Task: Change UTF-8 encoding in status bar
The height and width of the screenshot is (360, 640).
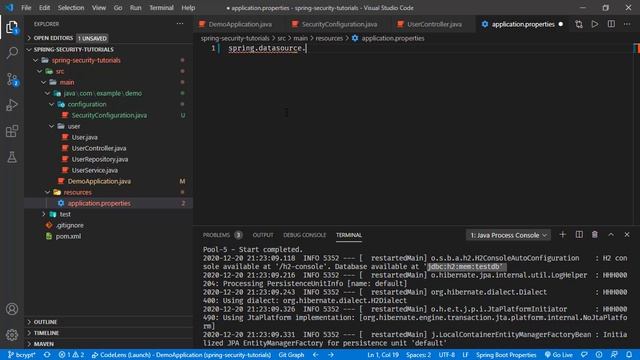Action: pos(447,355)
